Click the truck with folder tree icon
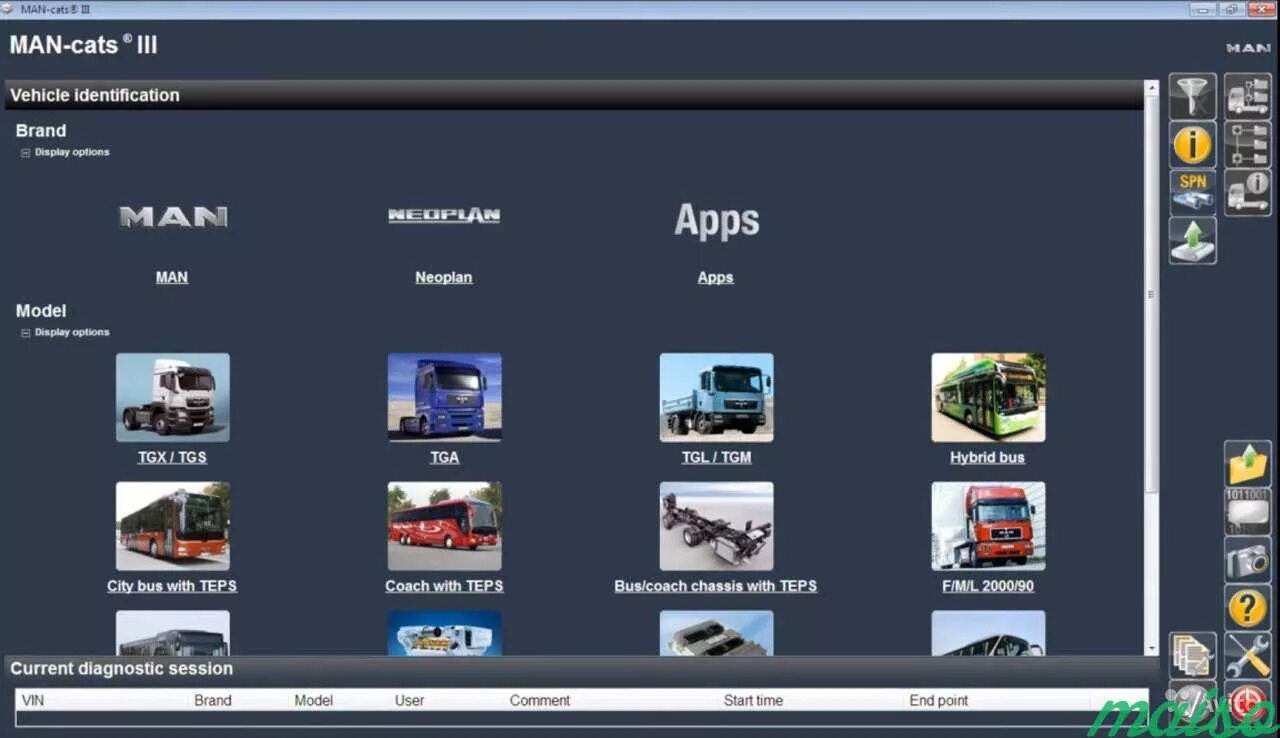 coord(1248,97)
